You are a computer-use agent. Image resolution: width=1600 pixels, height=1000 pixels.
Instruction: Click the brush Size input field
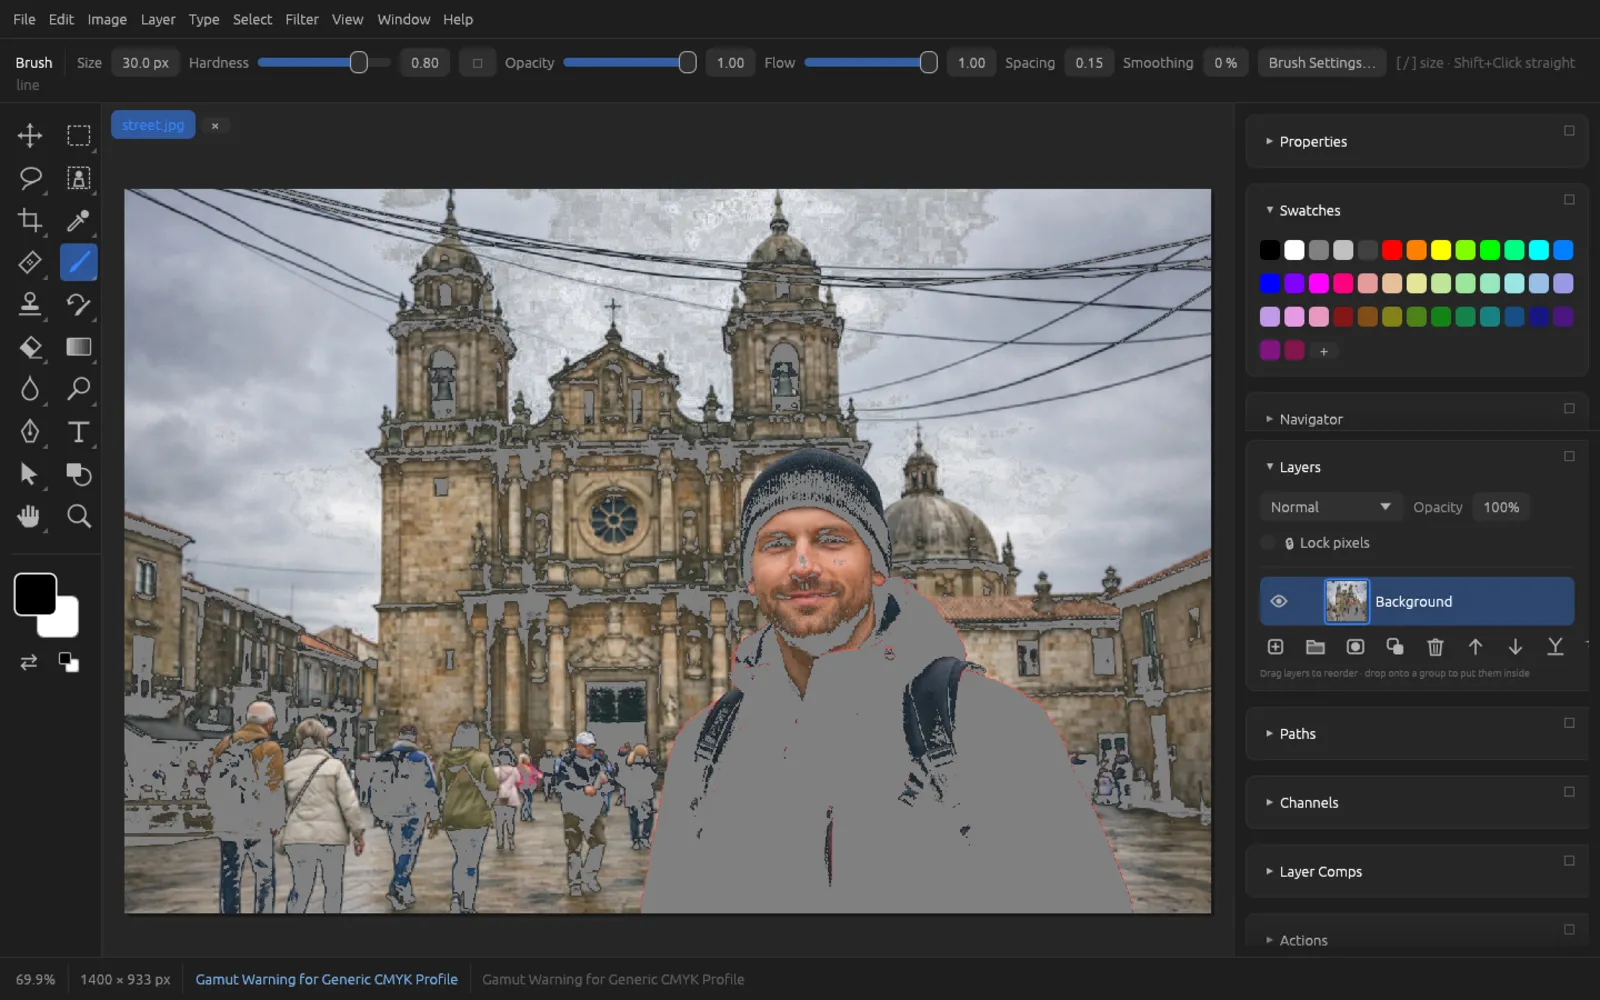[x=146, y=62]
